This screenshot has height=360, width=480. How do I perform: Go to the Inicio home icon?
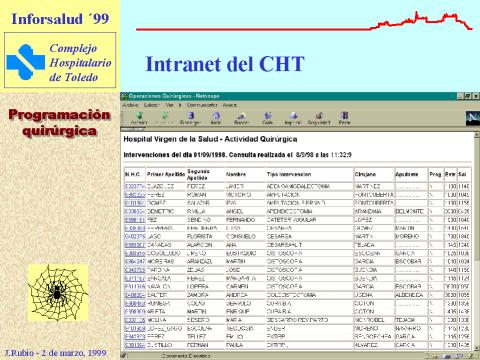tap(216, 118)
